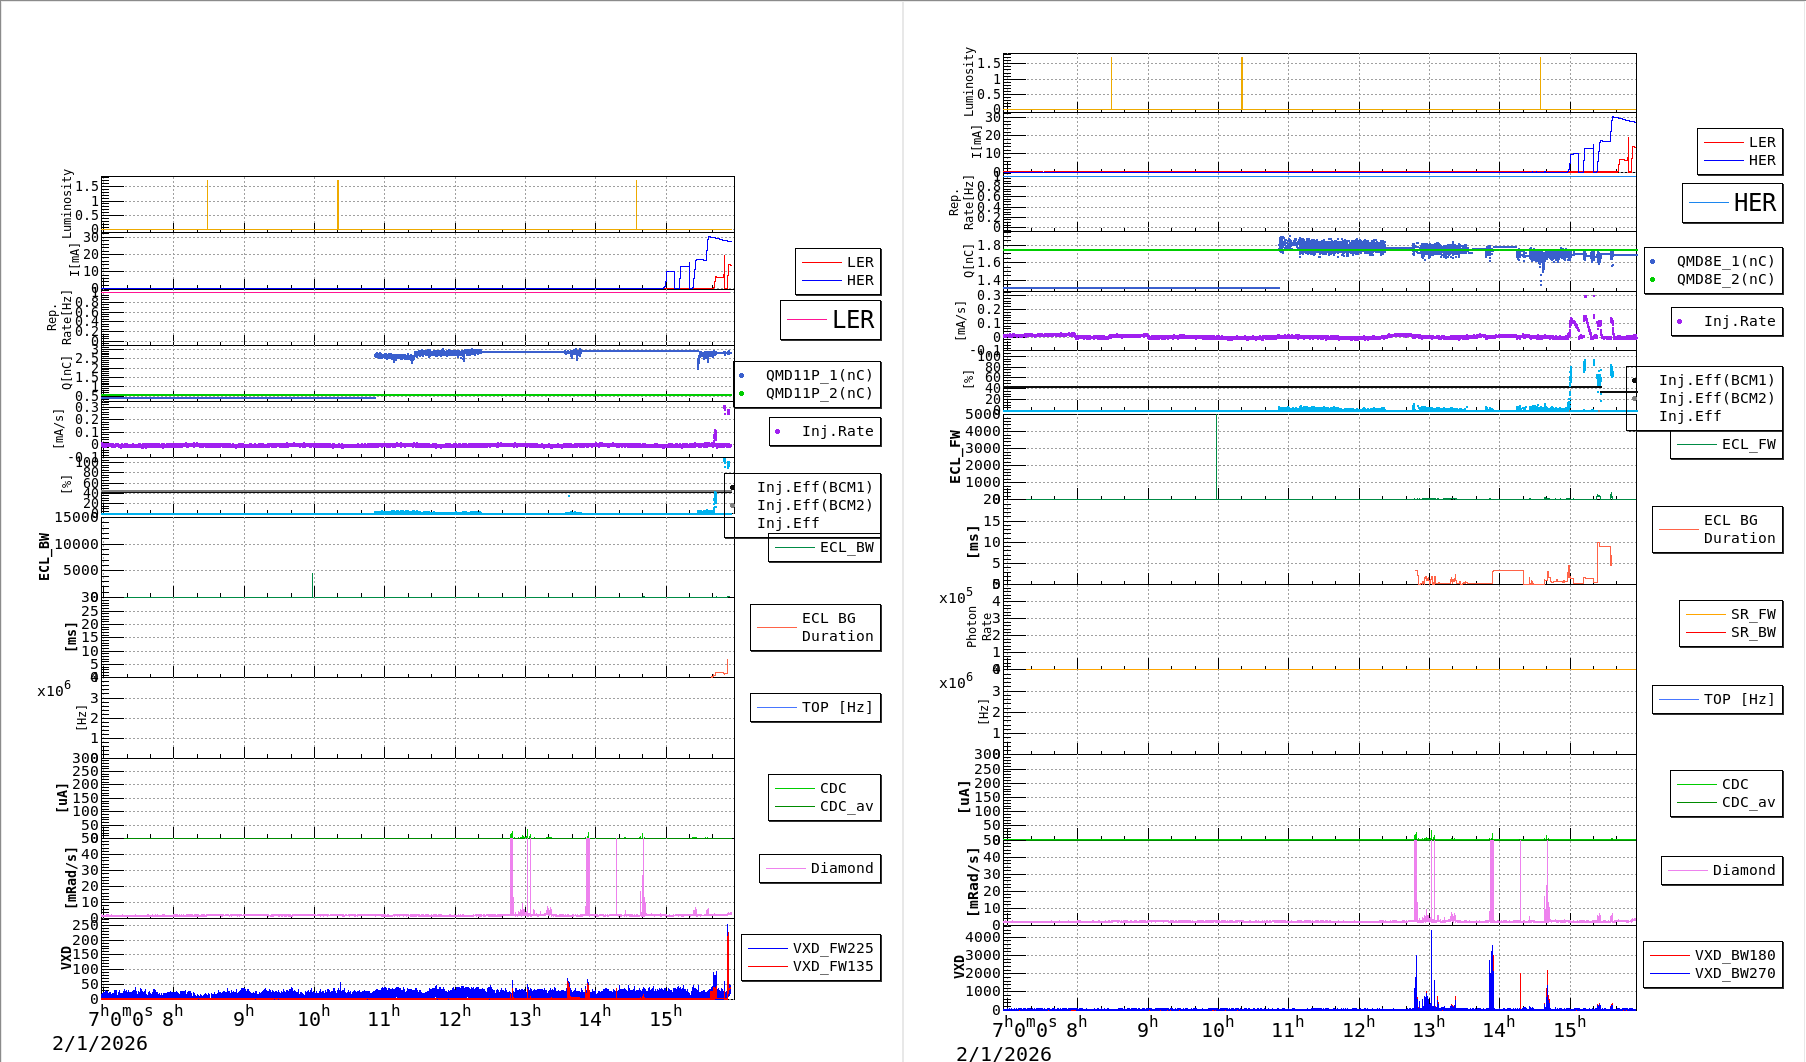
Task: Select the Inj.Rate legend in left panel
Action: click(x=826, y=431)
